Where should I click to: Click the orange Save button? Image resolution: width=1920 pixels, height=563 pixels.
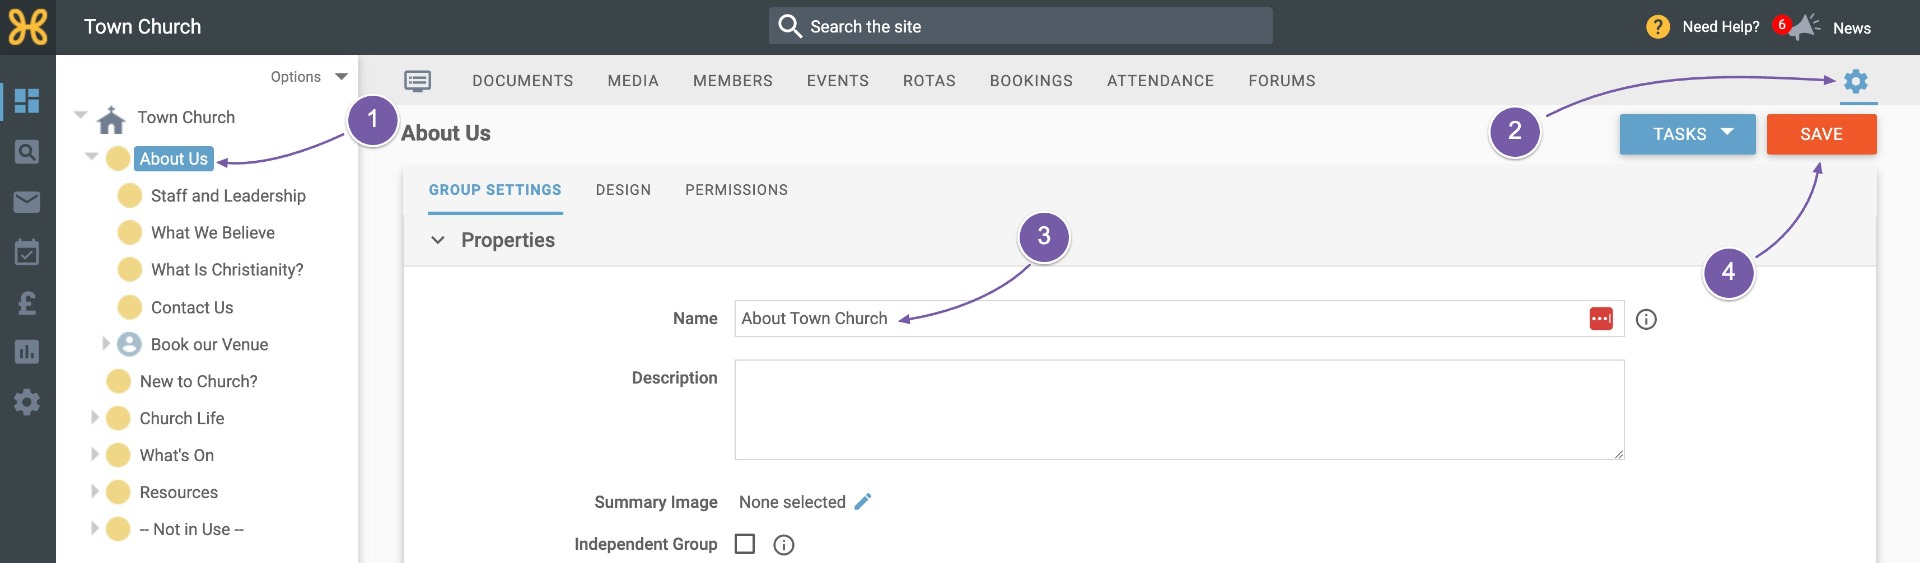coord(1821,134)
